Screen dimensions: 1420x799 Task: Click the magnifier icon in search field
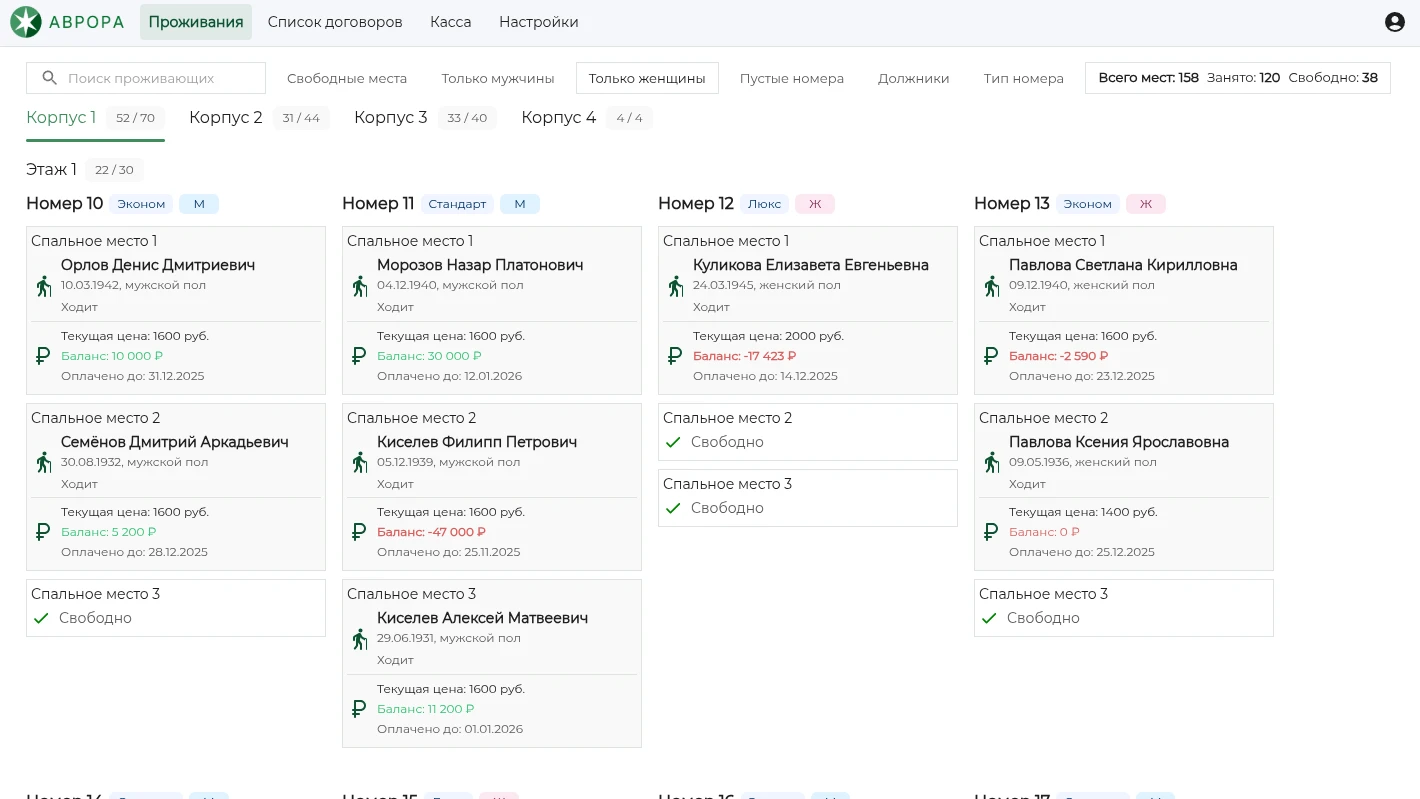(x=49, y=78)
